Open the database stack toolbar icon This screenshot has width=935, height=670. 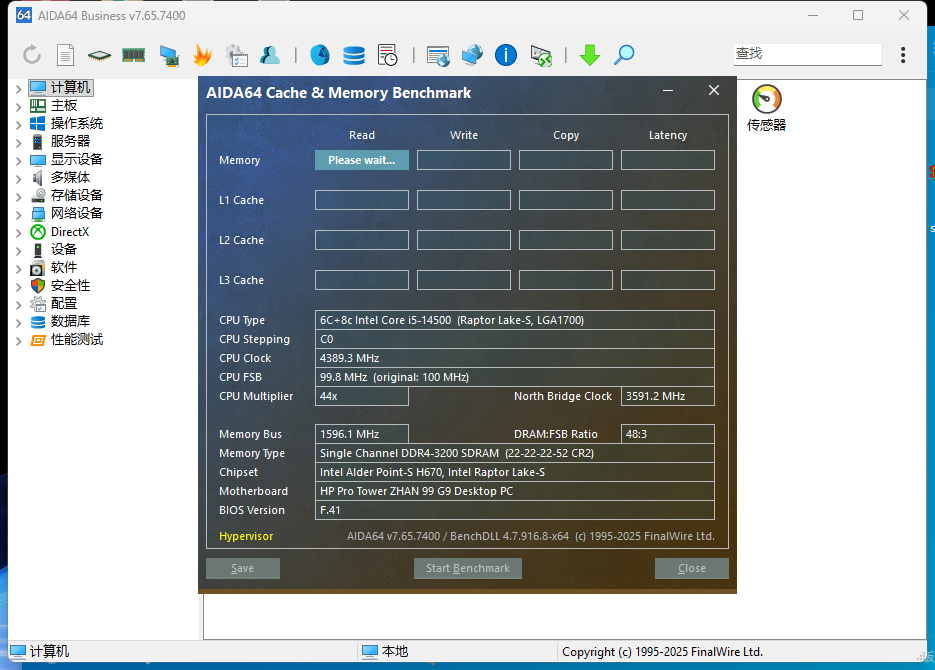click(354, 55)
